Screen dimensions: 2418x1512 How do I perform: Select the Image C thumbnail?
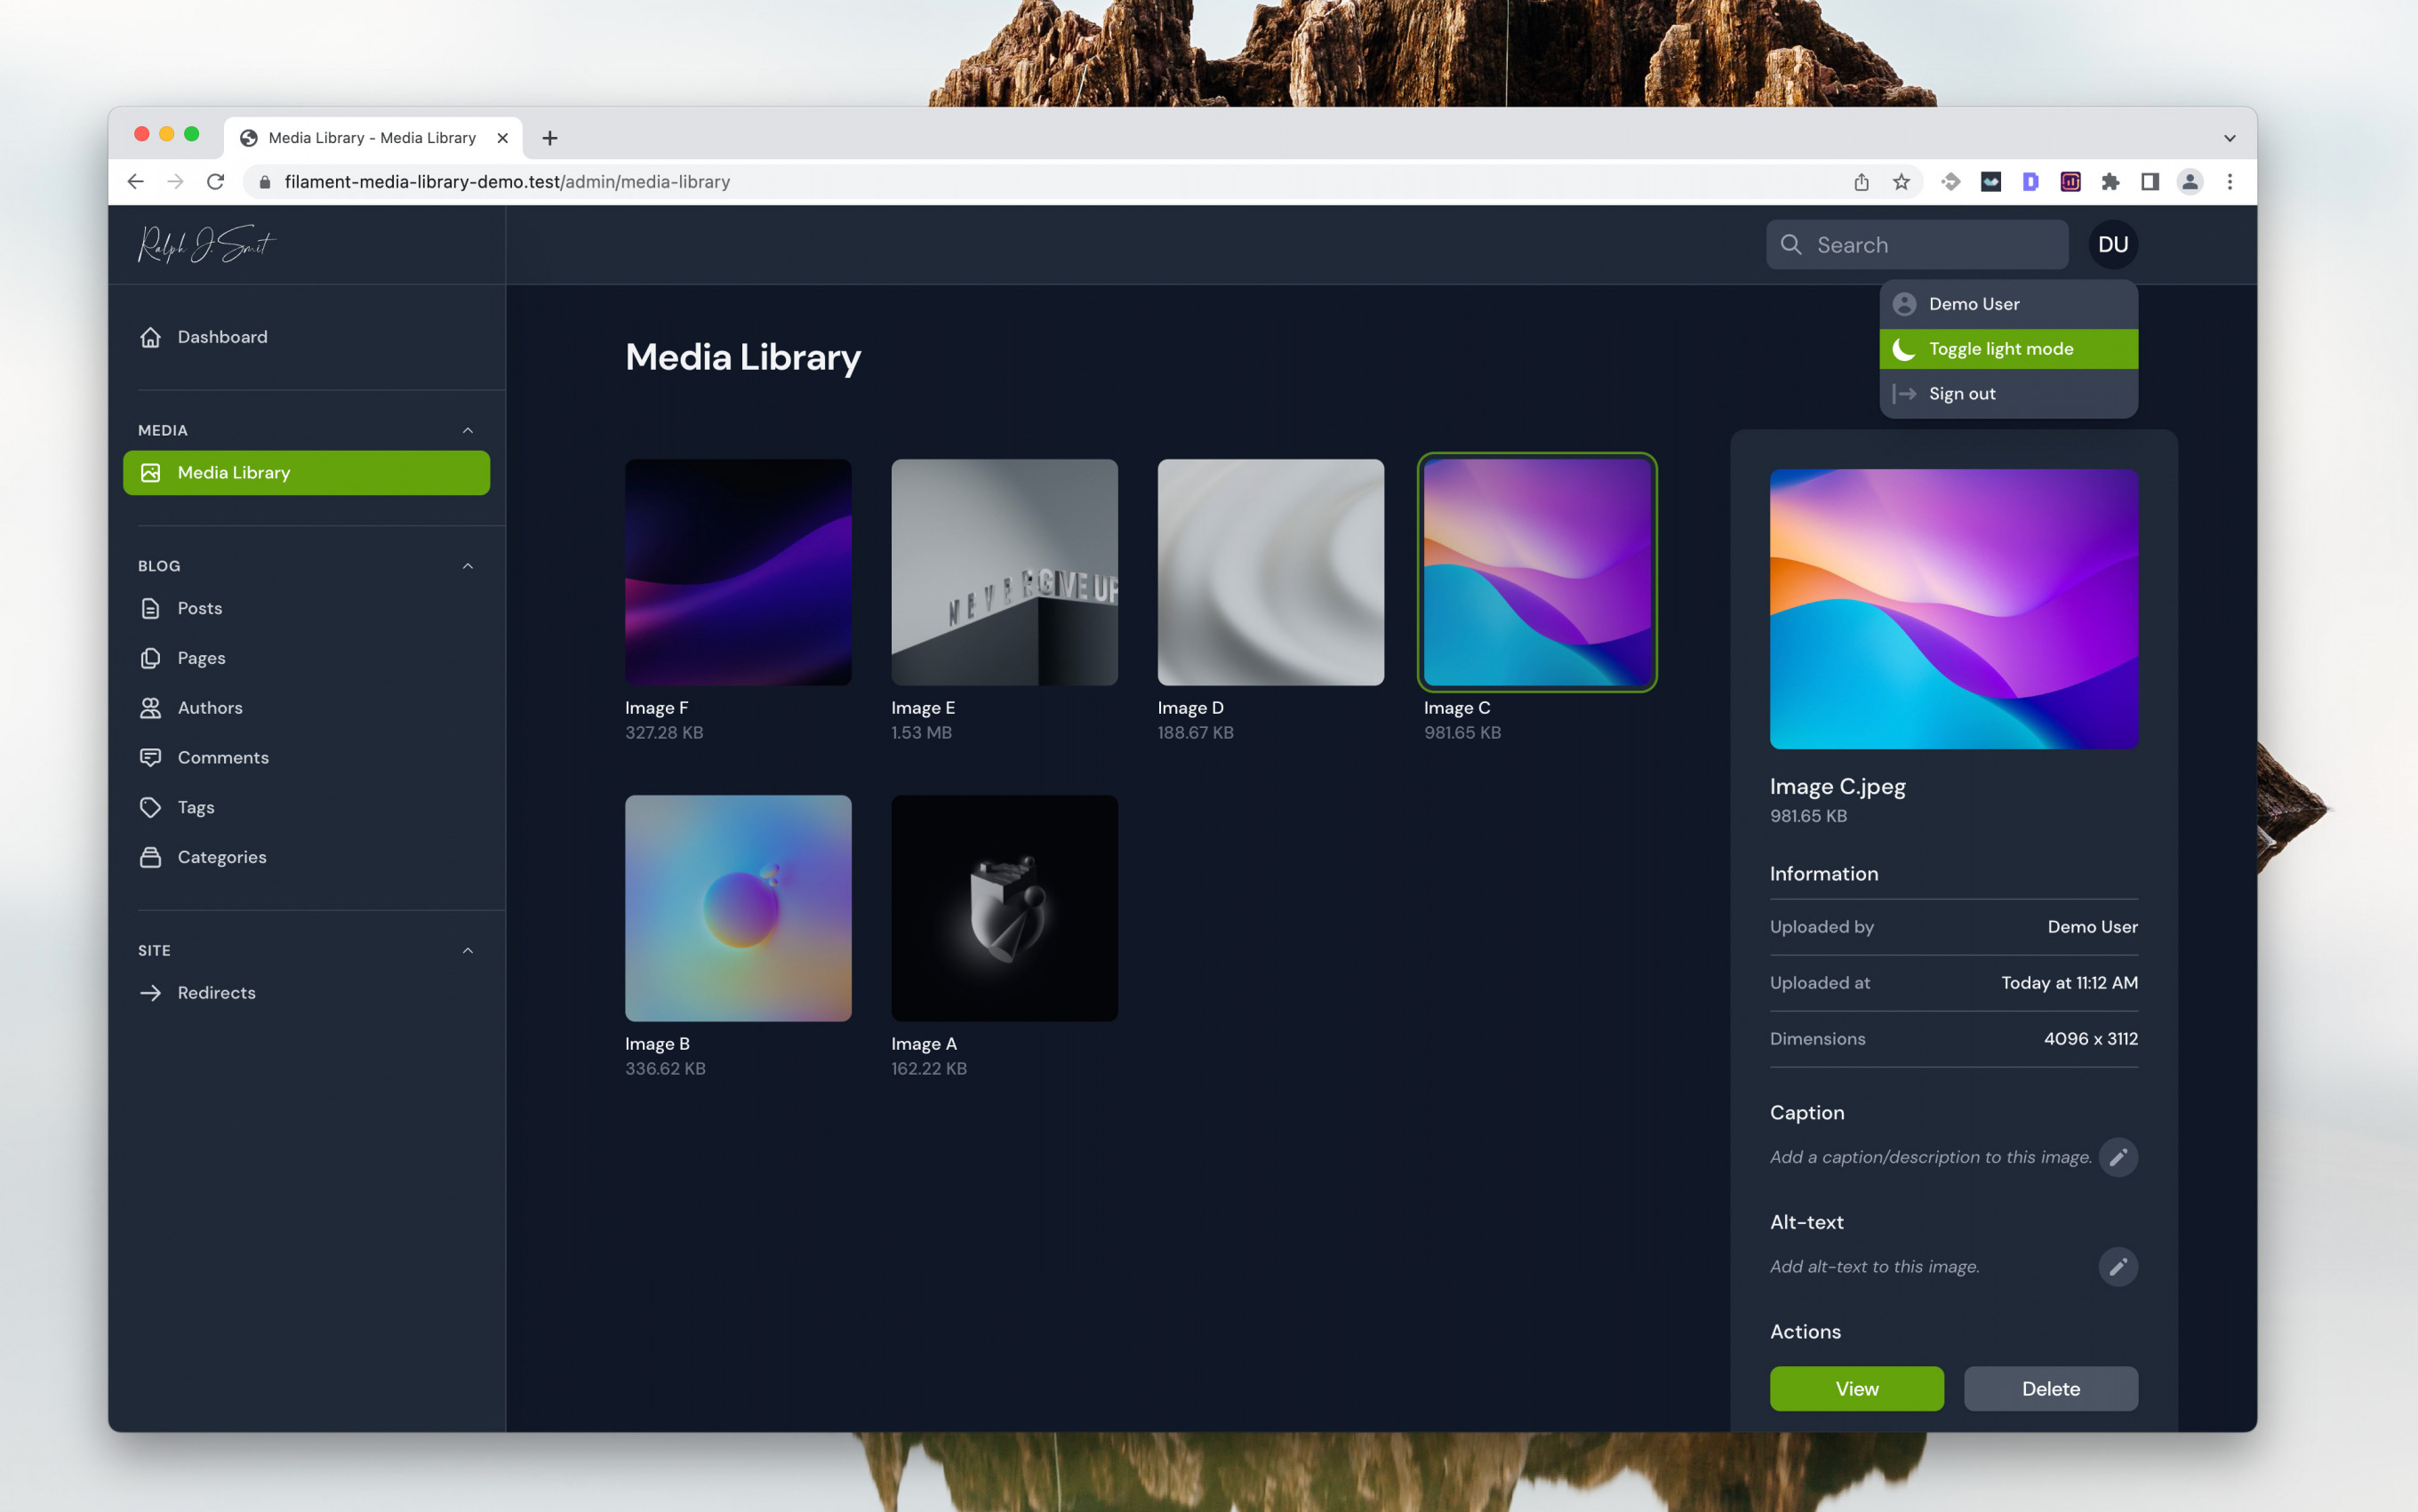coord(1537,572)
